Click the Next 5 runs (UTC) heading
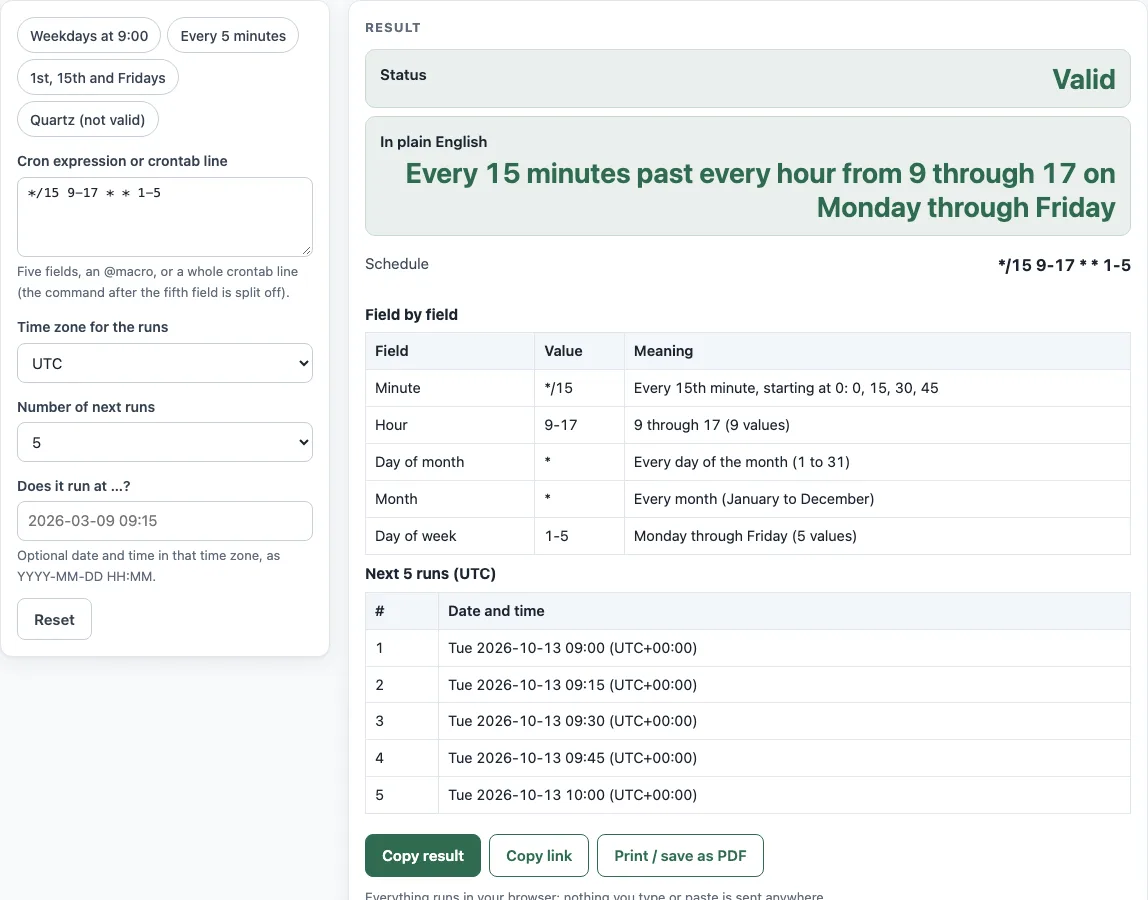Image resolution: width=1148 pixels, height=900 pixels. tap(430, 574)
